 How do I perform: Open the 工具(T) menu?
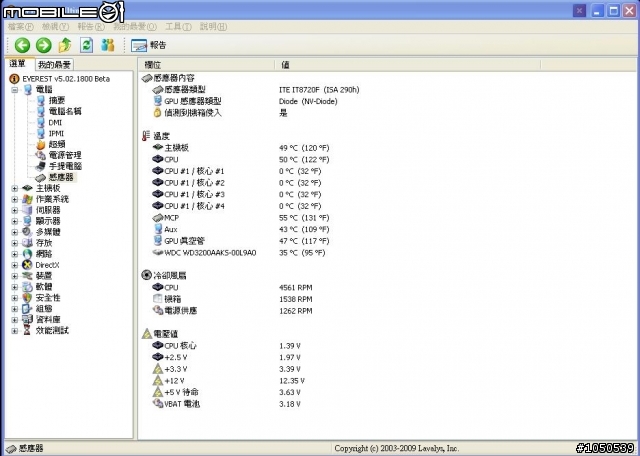[178, 27]
